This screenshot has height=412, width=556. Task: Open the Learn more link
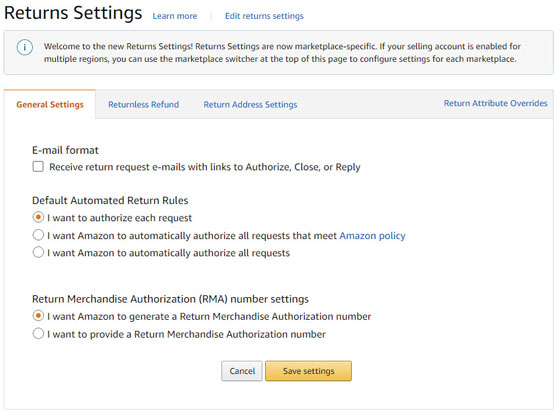(x=174, y=16)
